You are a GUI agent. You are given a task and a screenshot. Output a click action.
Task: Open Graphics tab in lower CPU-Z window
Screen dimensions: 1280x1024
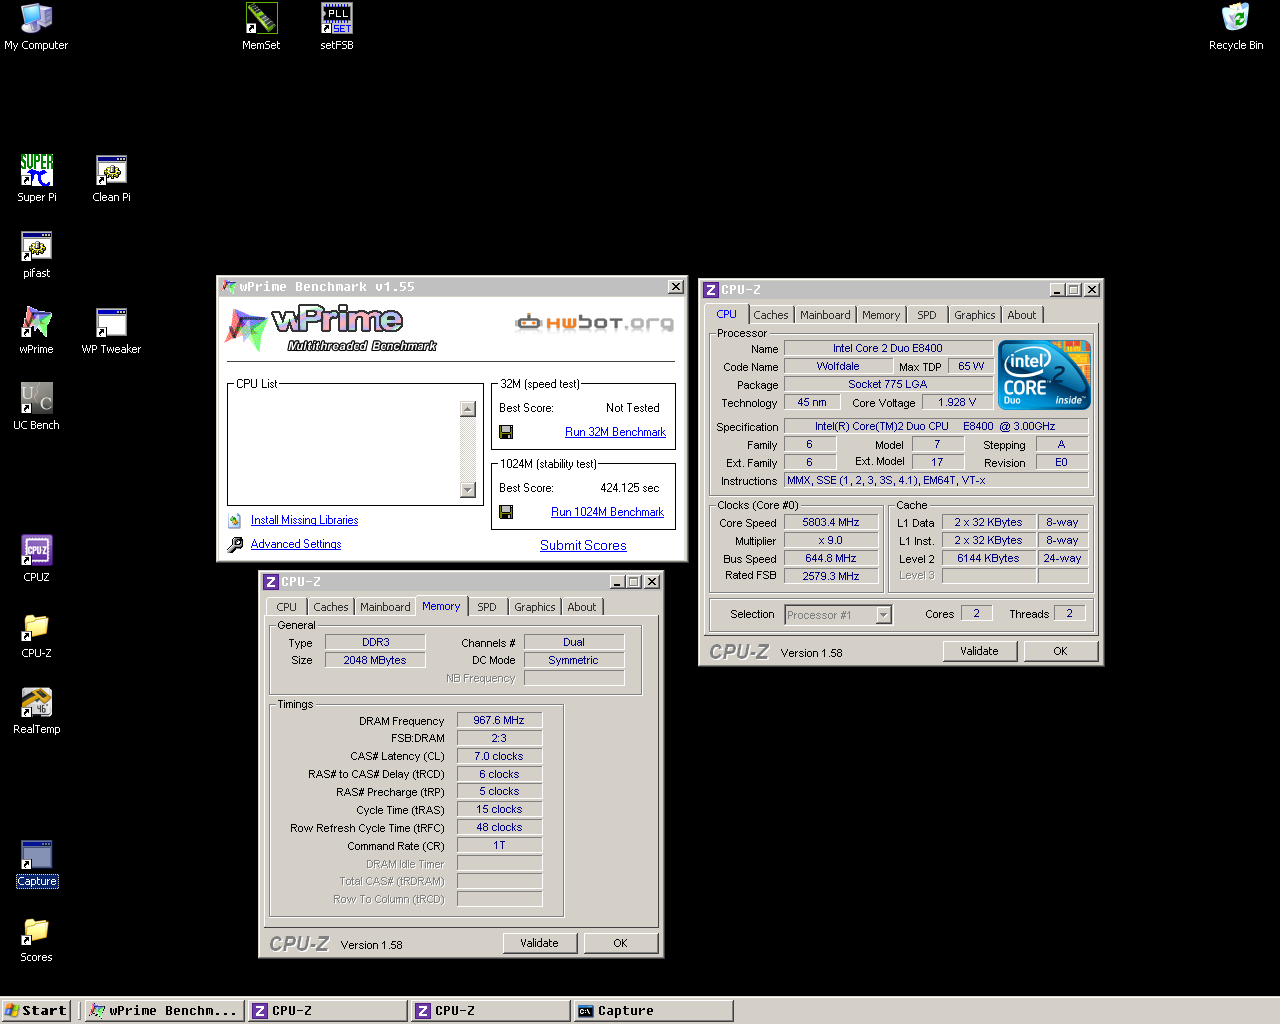[535, 607]
